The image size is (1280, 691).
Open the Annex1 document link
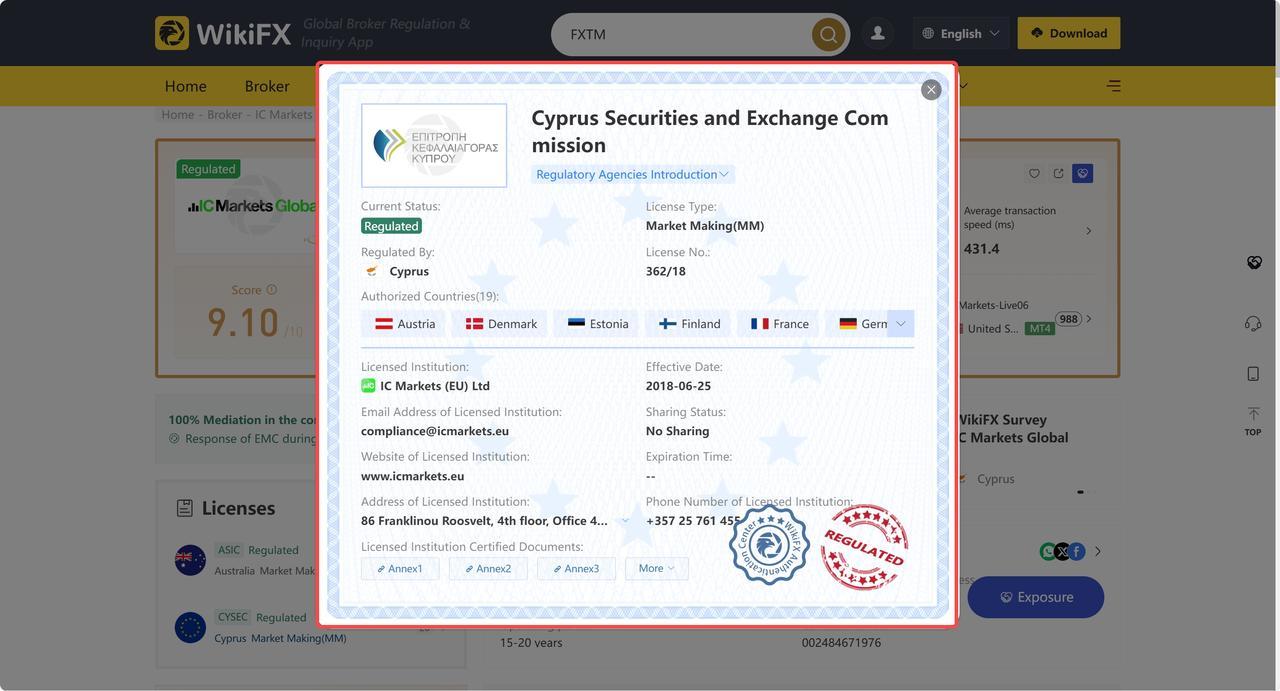click(x=400, y=568)
